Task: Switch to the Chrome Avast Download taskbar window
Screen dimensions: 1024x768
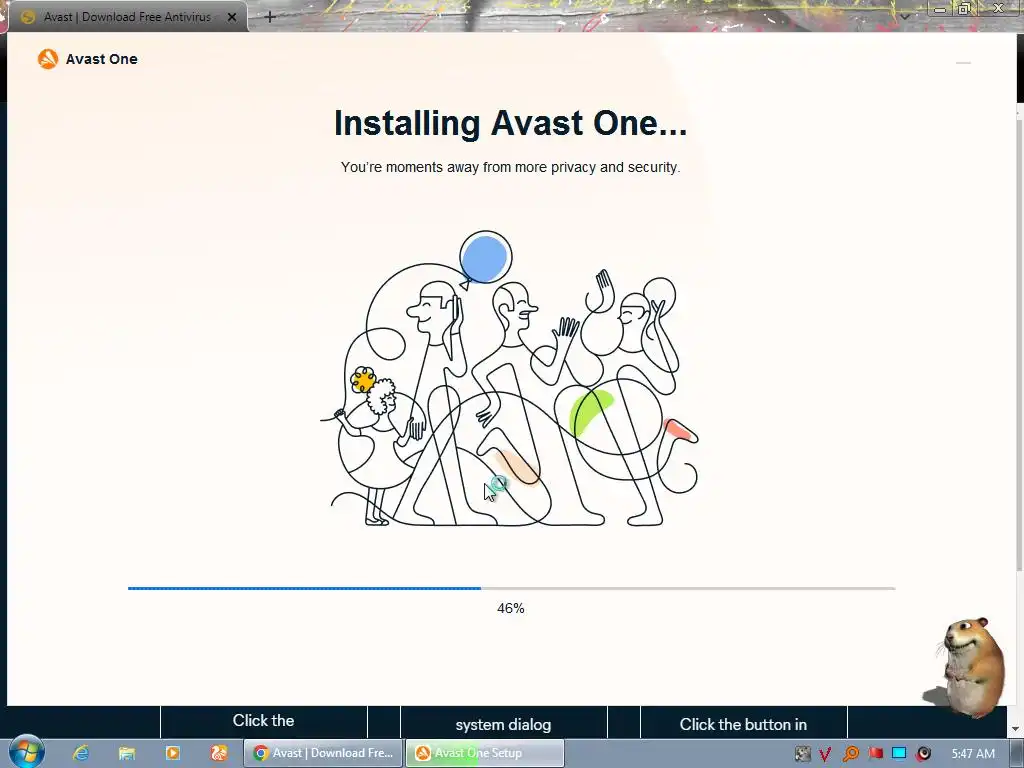Action: pyautogui.click(x=323, y=753)
